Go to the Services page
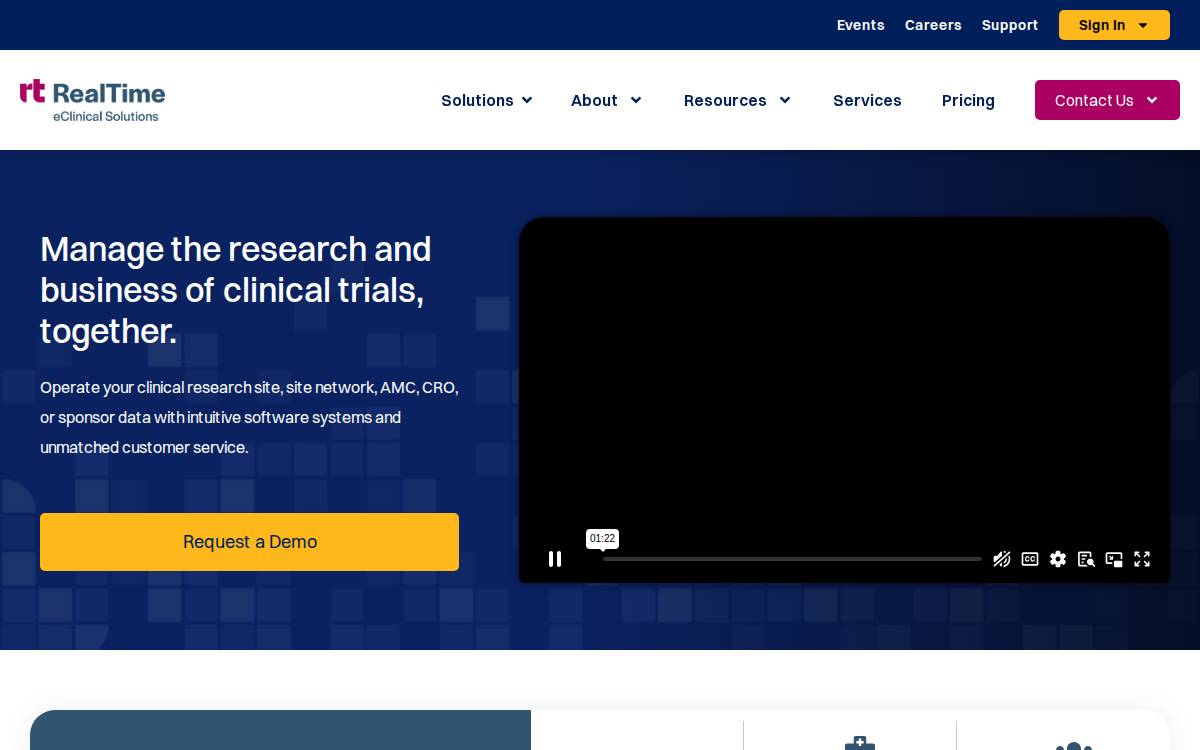 click(867, 100)
